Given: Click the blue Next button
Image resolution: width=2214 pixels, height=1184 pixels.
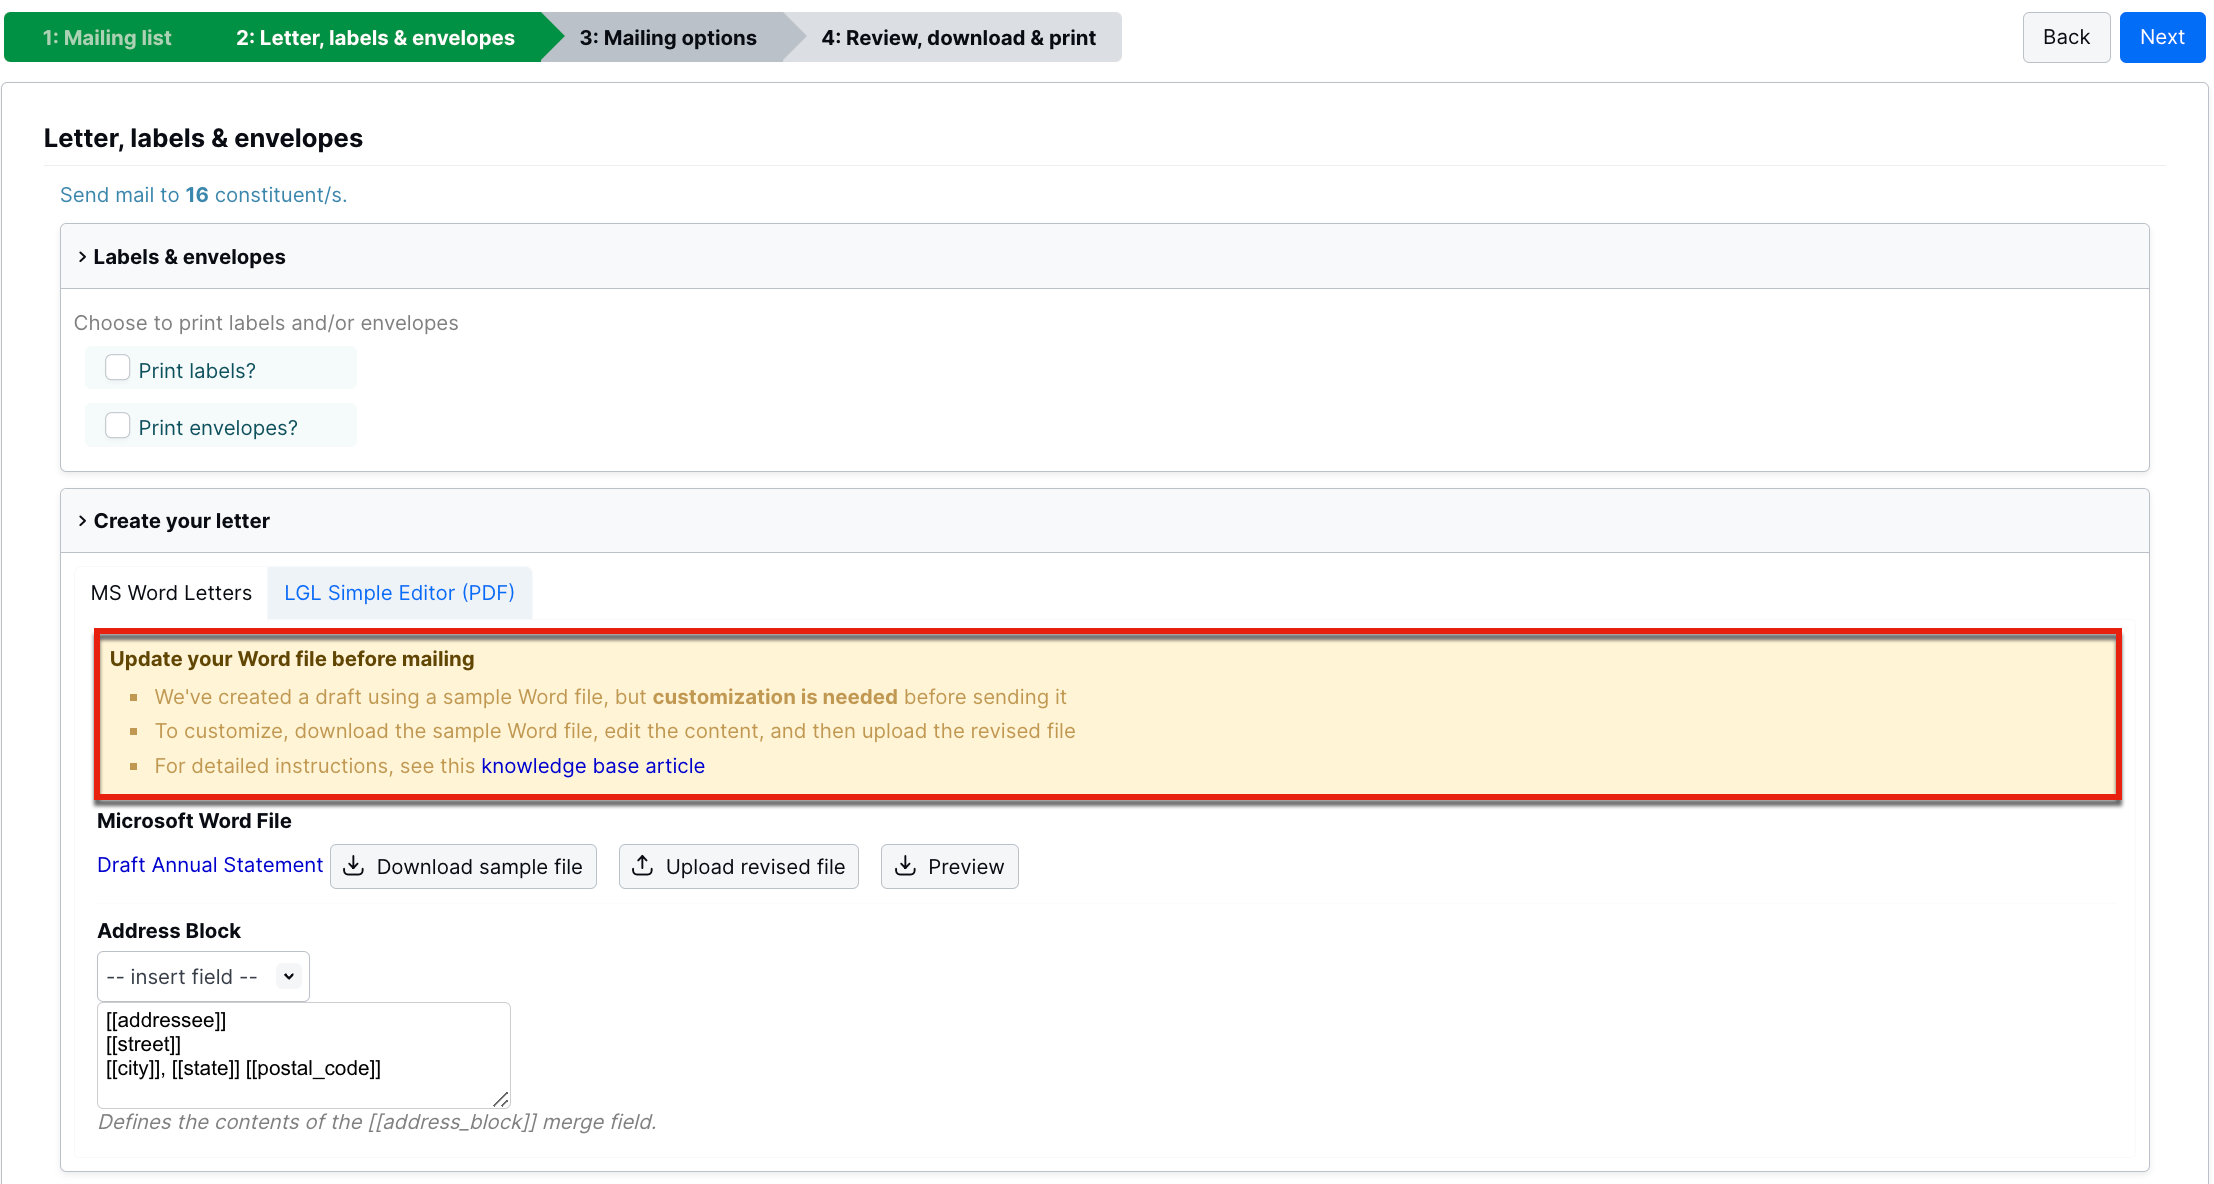Looking at the screenshot, I should [2162, 38].
